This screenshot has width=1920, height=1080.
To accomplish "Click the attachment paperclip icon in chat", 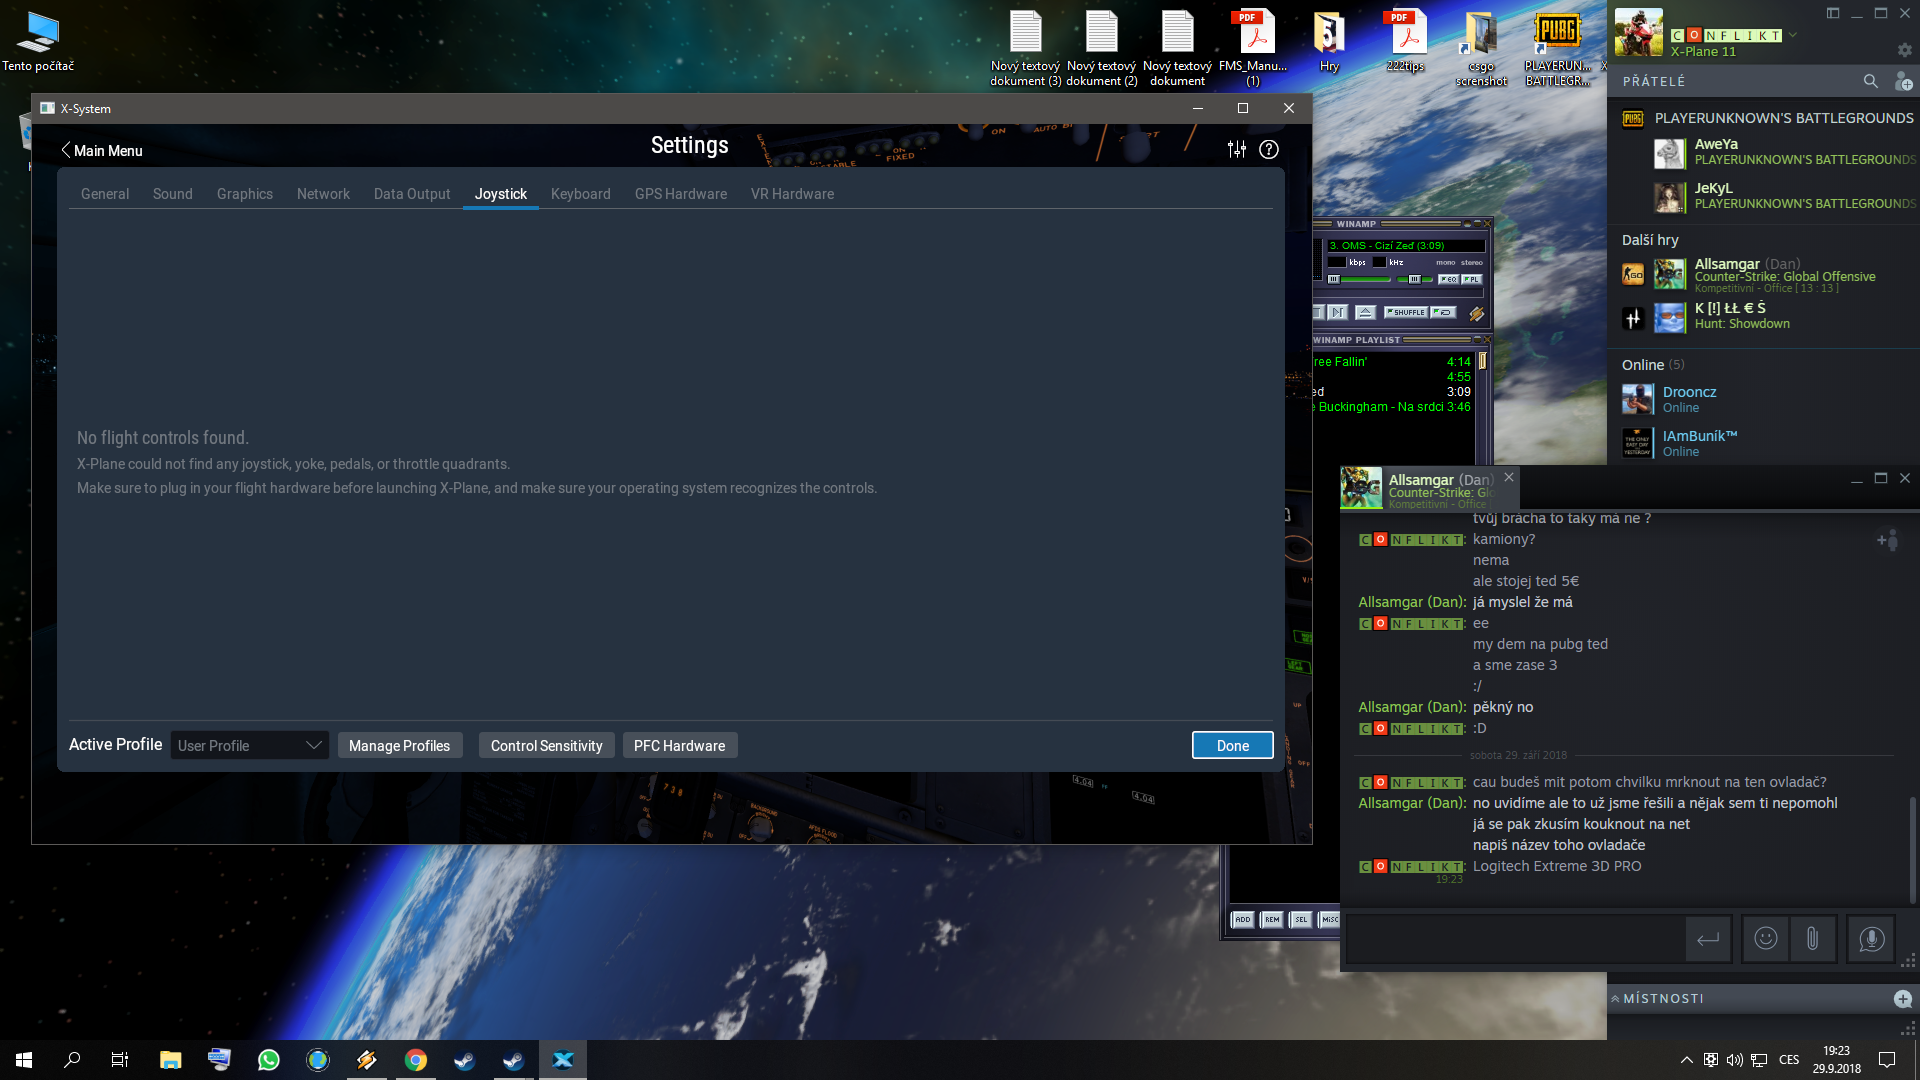I will [x=1812, y=938].
